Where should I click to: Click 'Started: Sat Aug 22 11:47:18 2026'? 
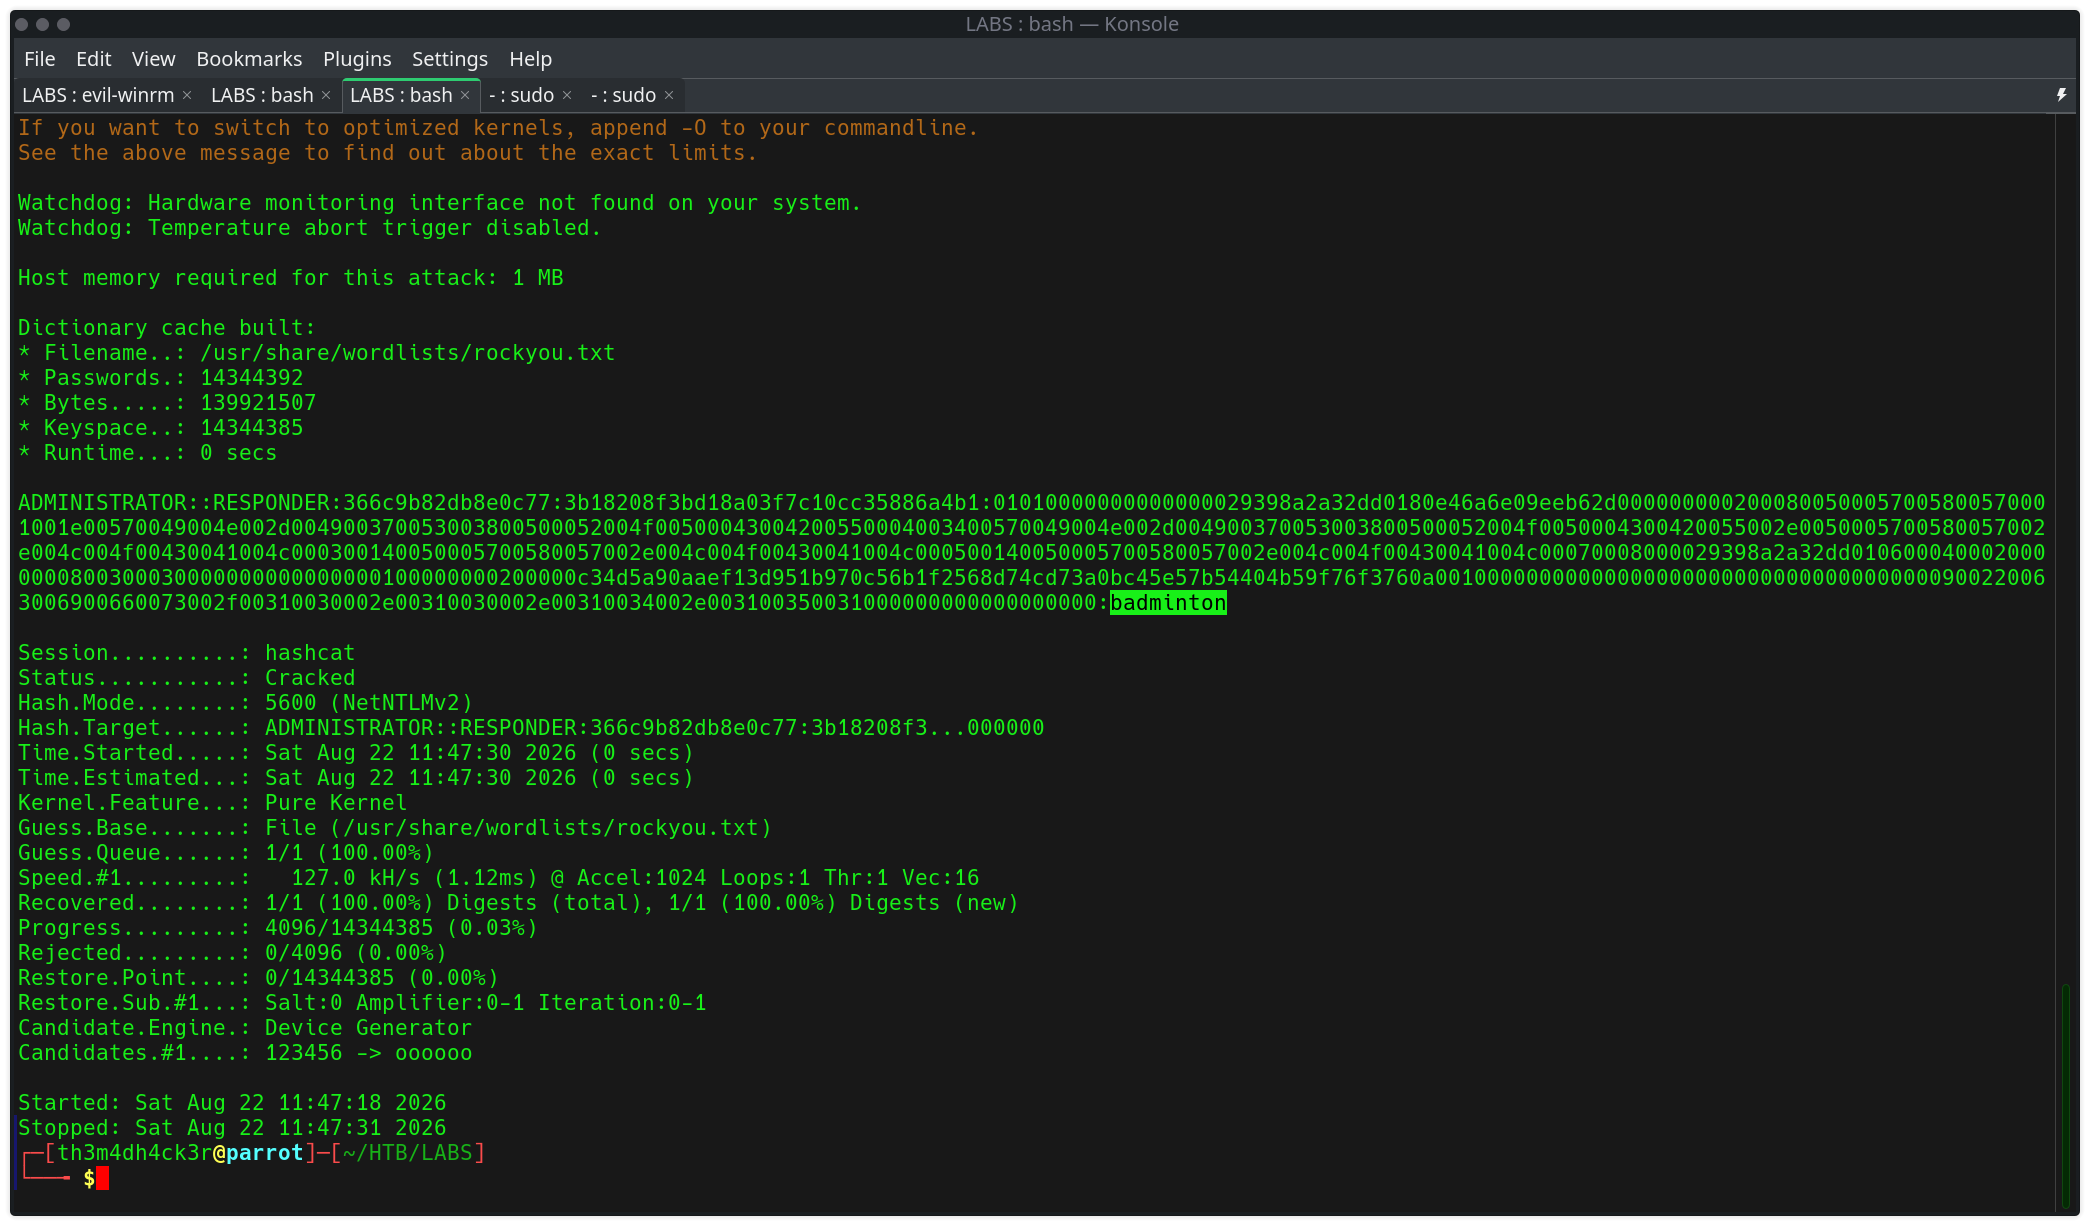pos(232,1103)
